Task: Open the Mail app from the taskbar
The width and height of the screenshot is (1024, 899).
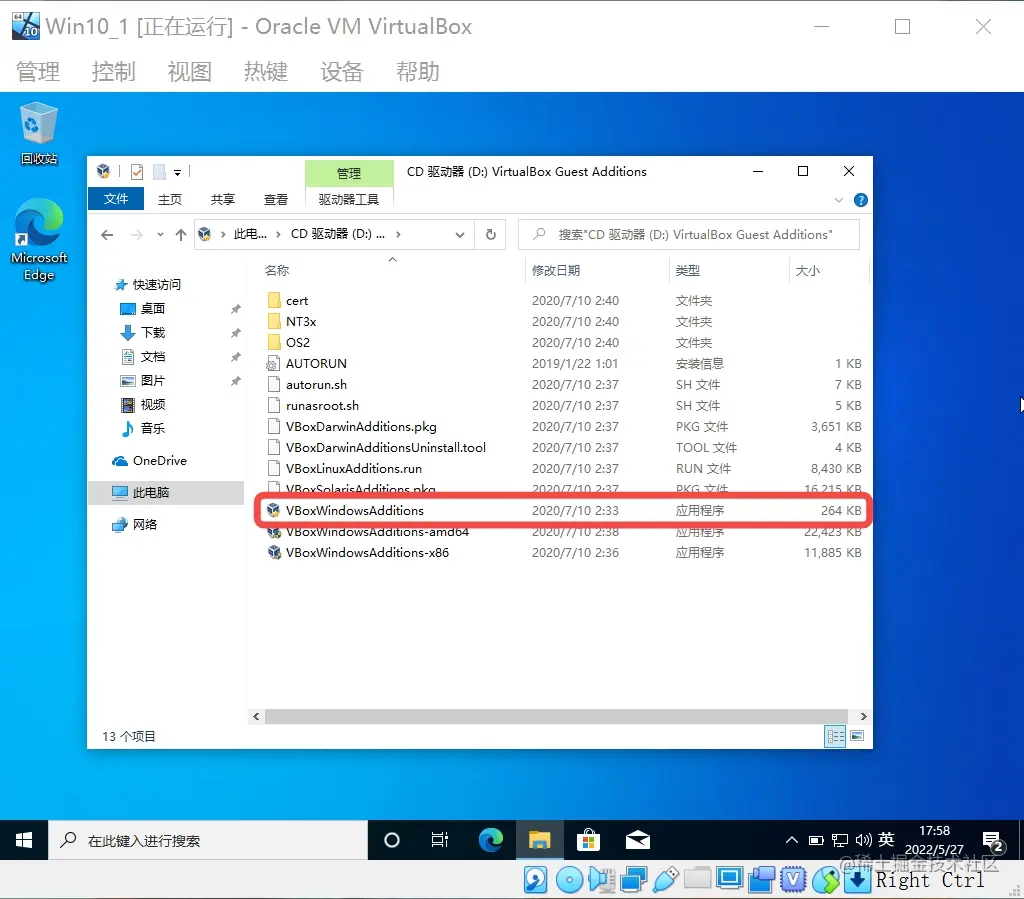Action: 637,840
